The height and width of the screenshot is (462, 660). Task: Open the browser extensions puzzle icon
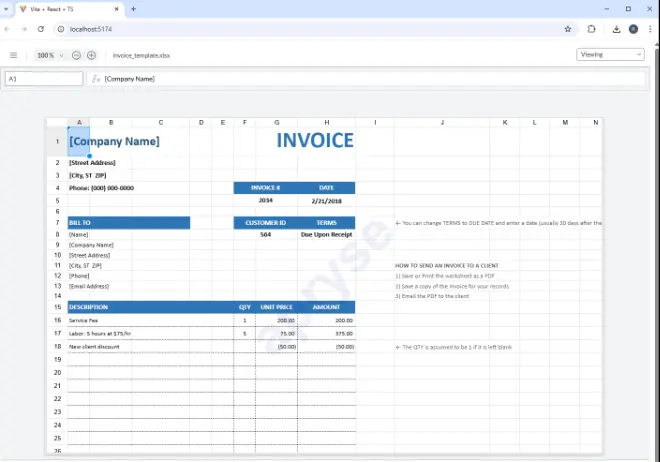pos(591,29)
